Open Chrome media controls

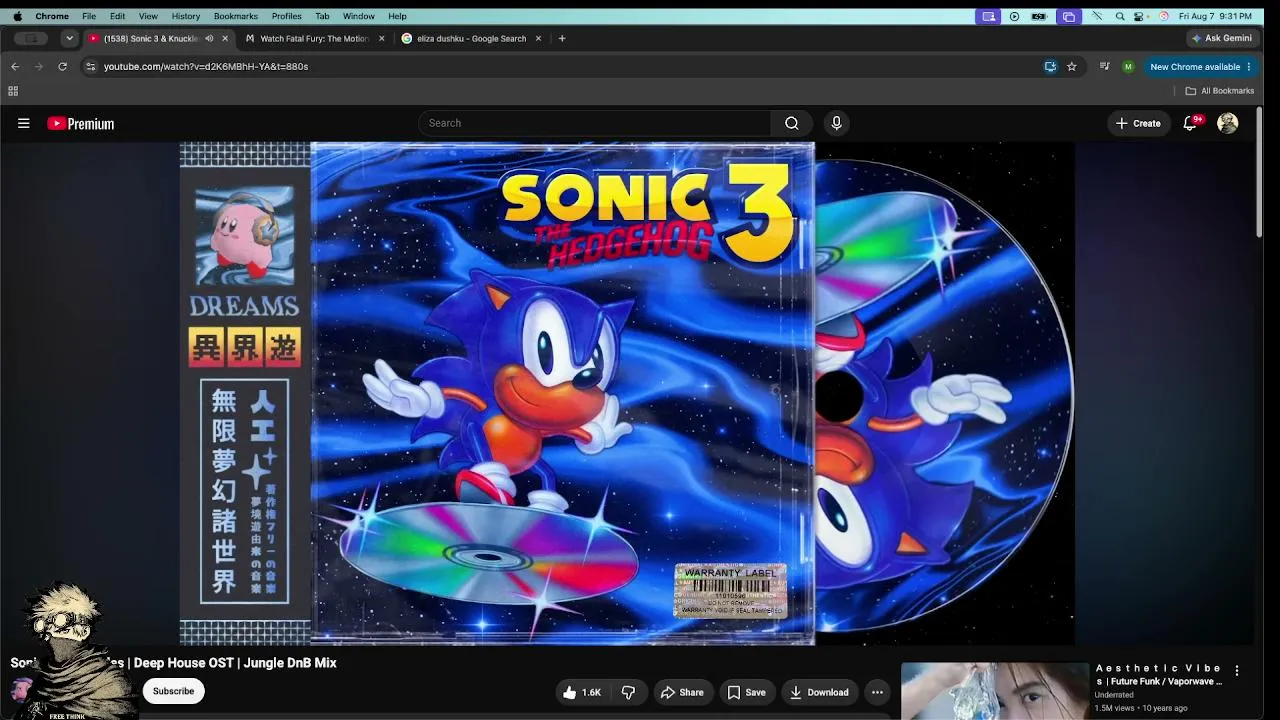[1104, 66]
